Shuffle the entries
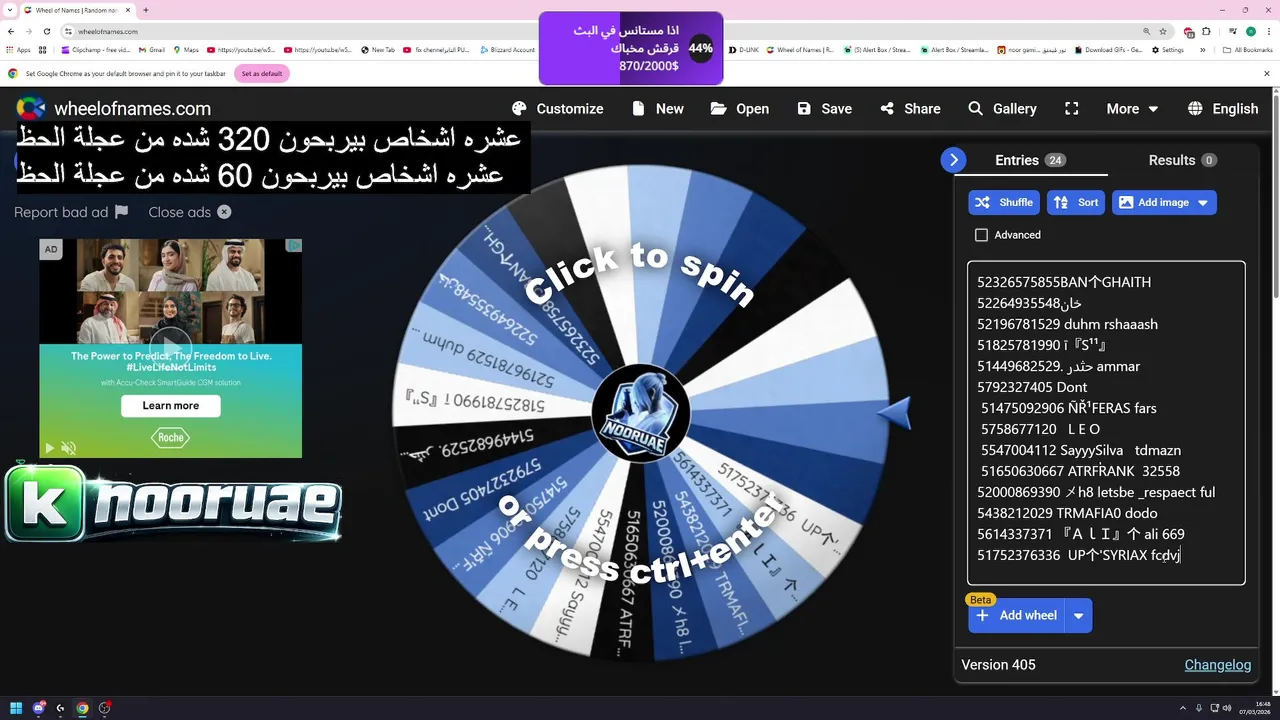 (1004, 202)
